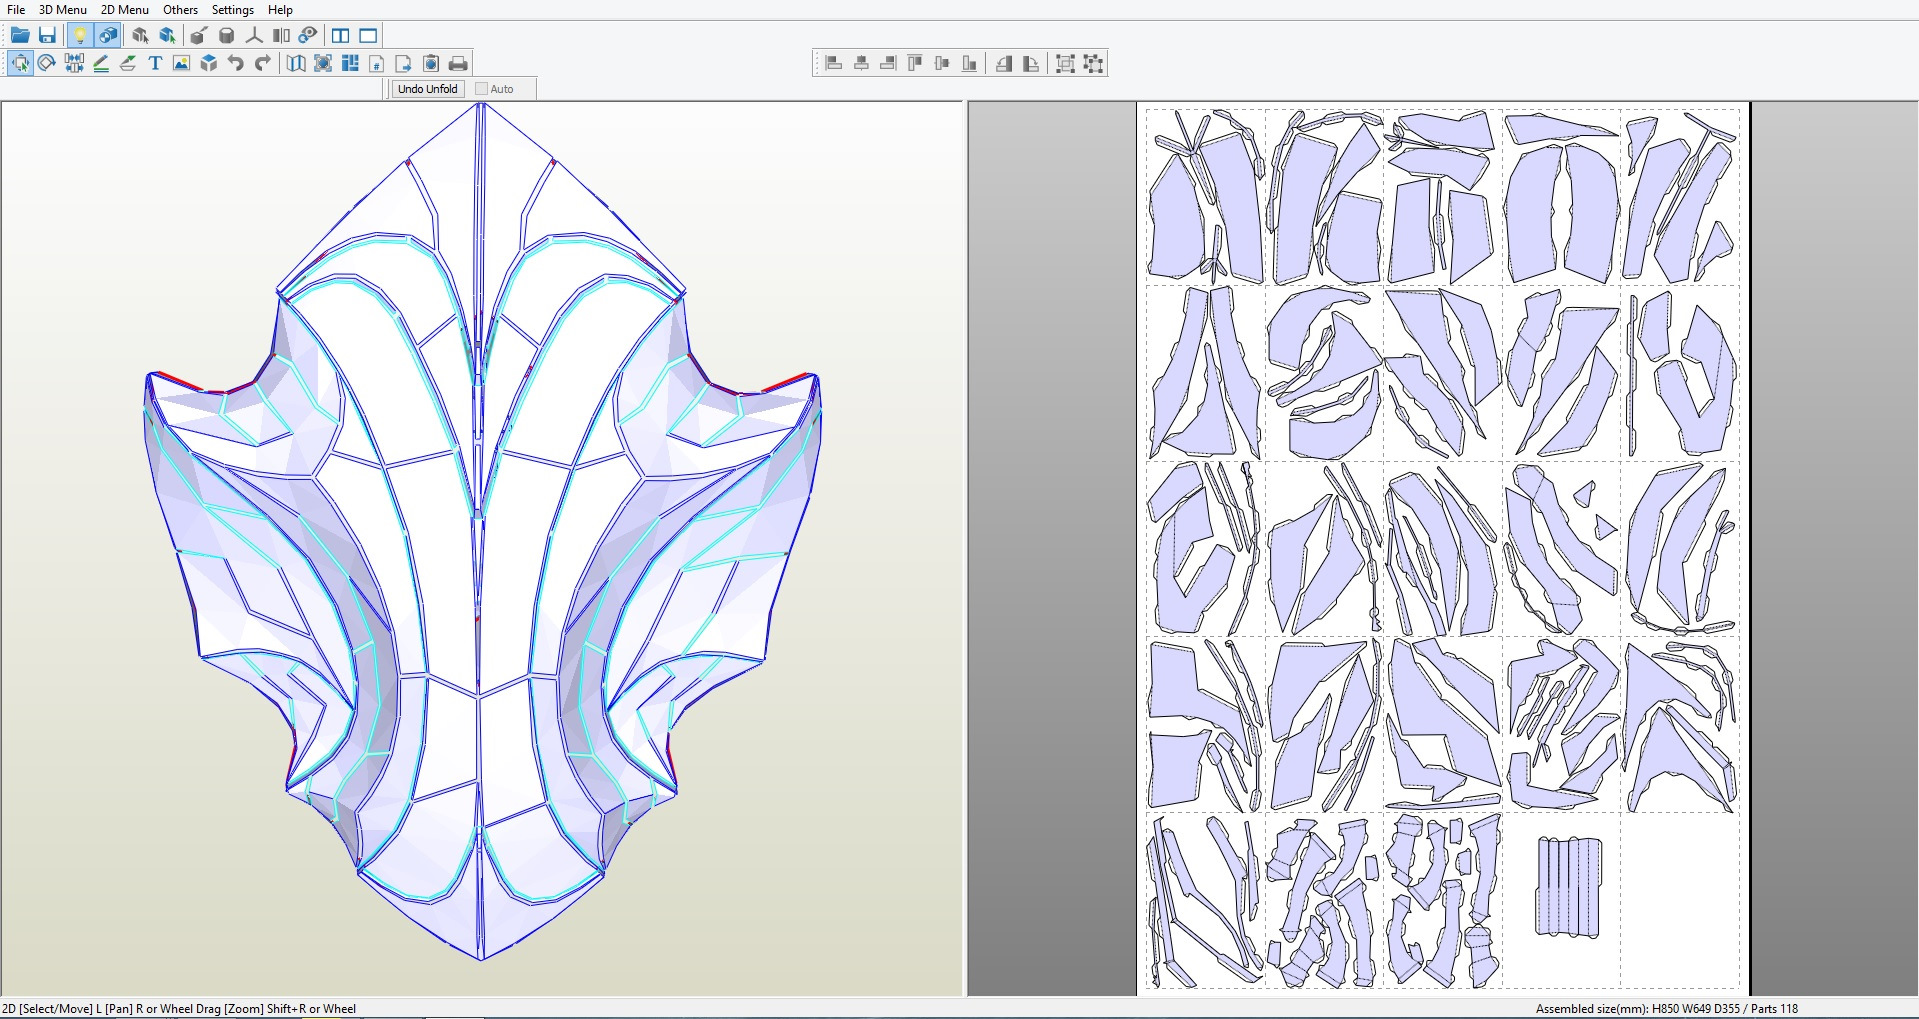Click the cube with pencil icon
Image resolution: width=1919 pixels, height=1019 pixels.
pyautogui.click(x=199, y=36)
